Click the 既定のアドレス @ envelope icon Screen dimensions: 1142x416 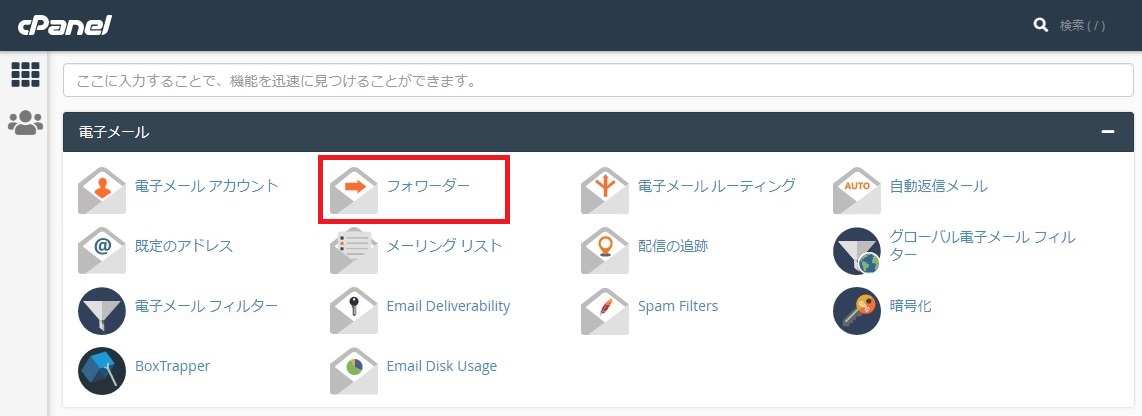click(x=102, y=251)
